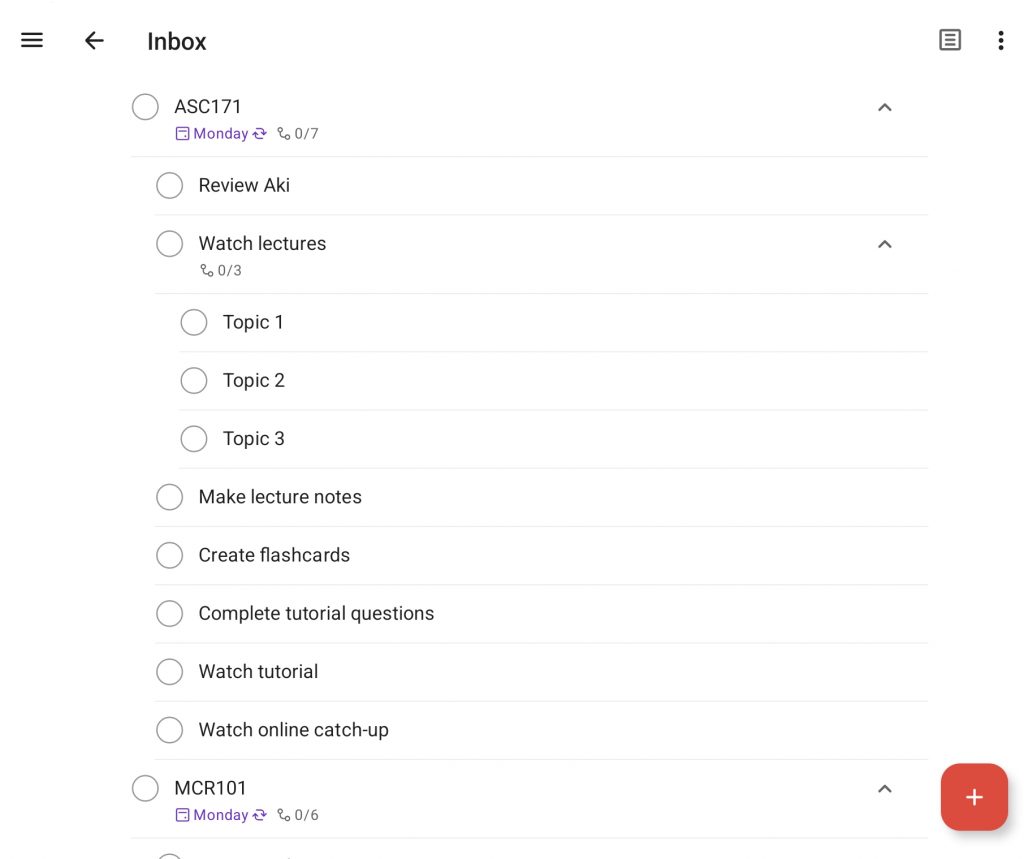
Task: Mark ASC171 task as complete
Action: click(145, 107)
